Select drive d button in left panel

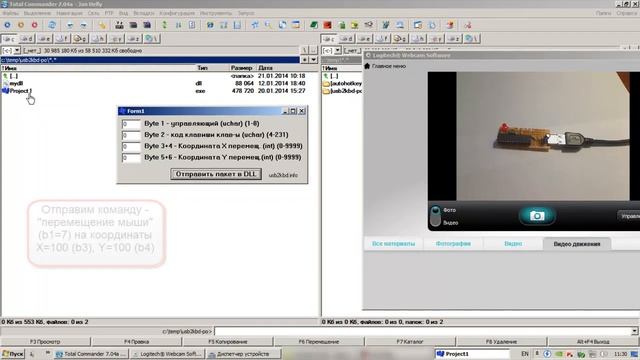[27, 39]
